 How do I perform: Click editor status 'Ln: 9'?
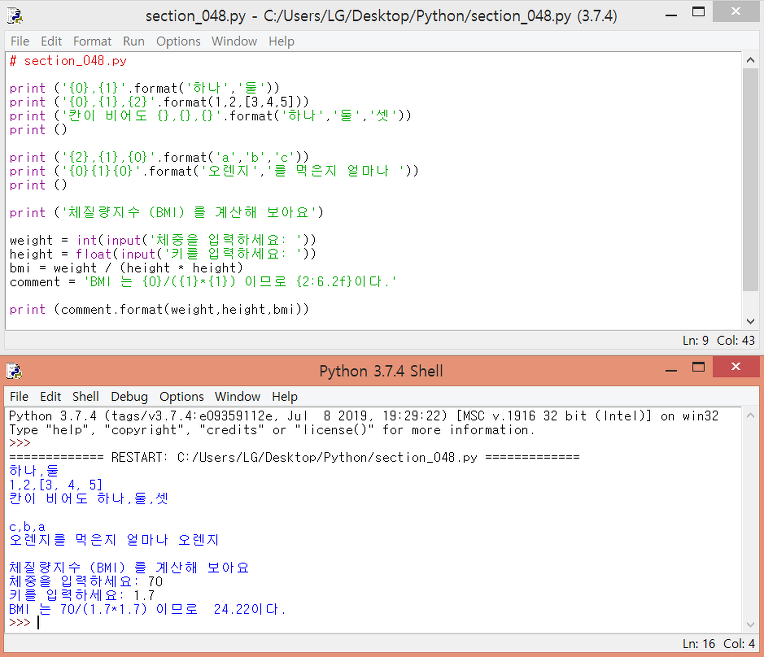click(x=695, y=341)
